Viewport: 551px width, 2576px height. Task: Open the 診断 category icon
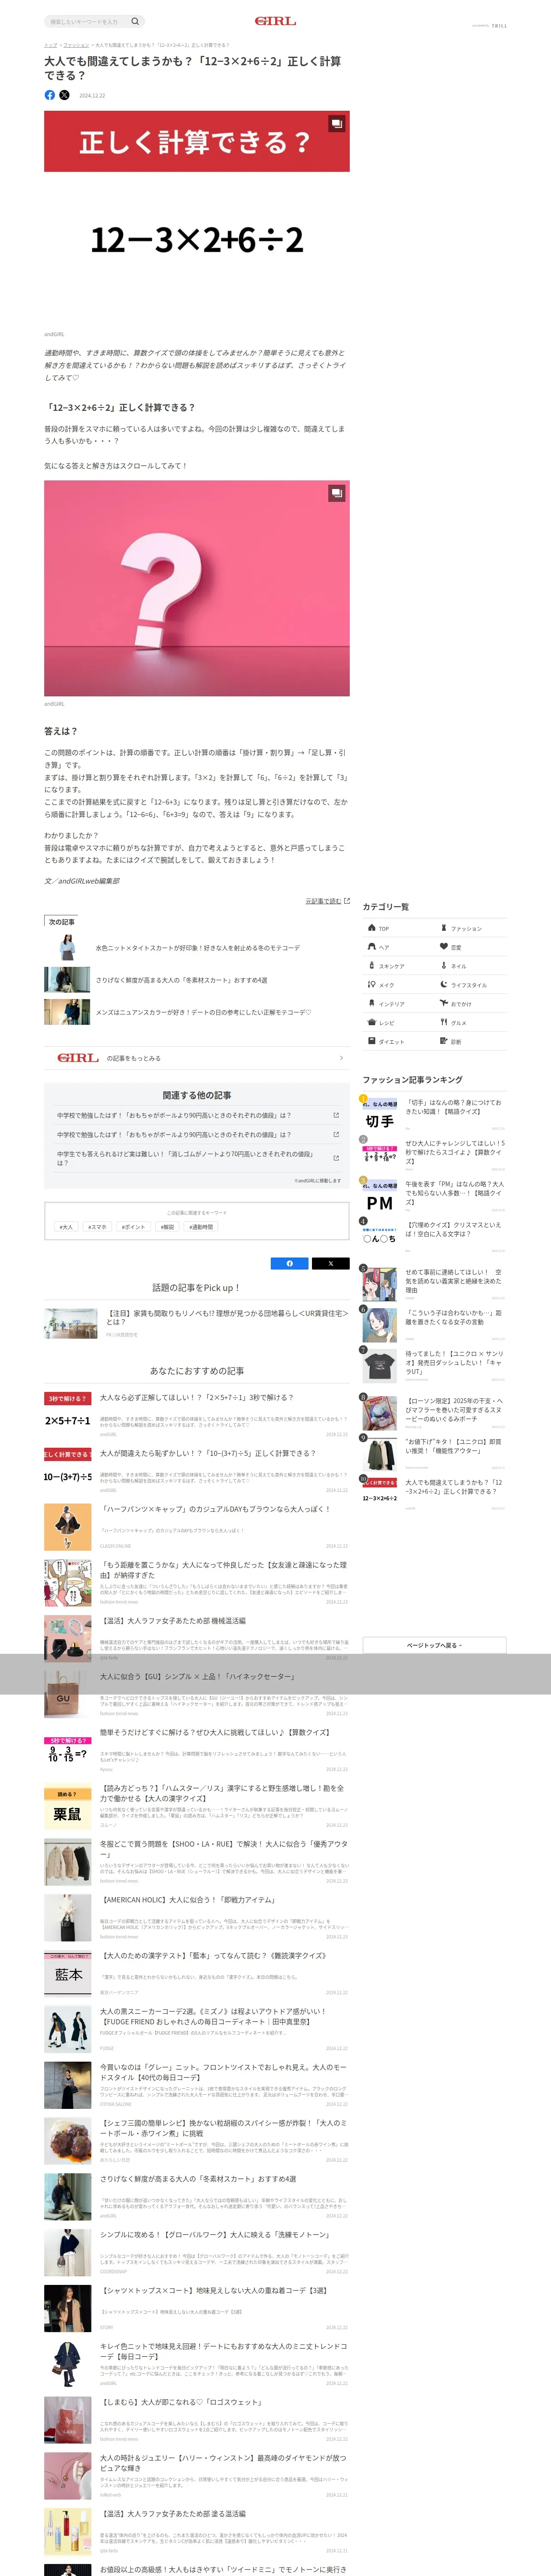[x=444, y=1041]
